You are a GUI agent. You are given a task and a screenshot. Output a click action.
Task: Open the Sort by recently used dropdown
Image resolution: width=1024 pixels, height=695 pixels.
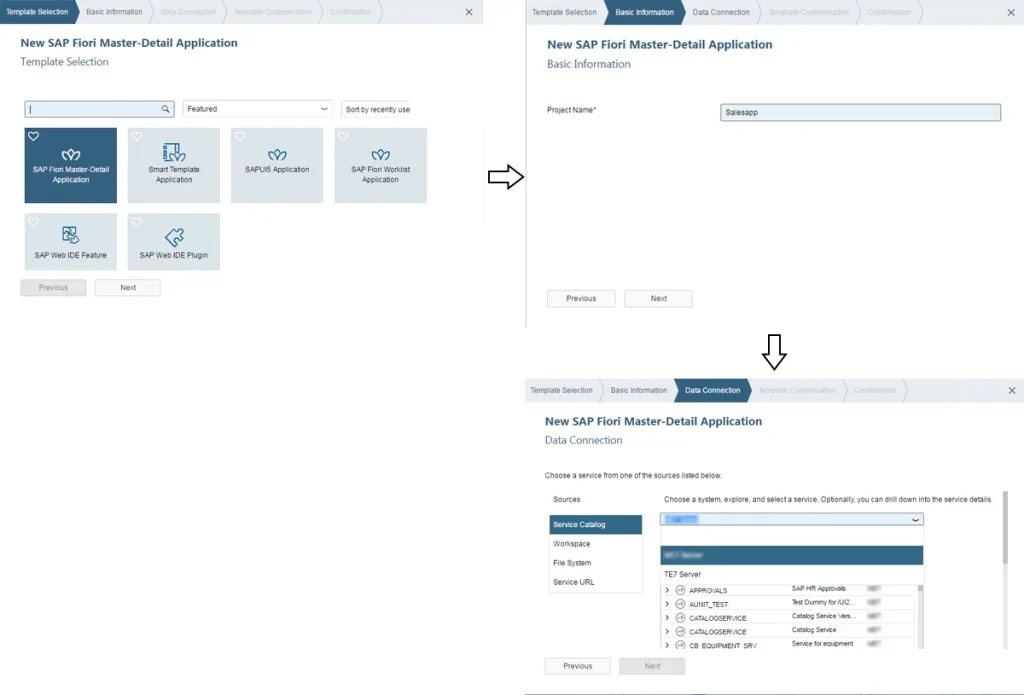click(x=377, y=109)
